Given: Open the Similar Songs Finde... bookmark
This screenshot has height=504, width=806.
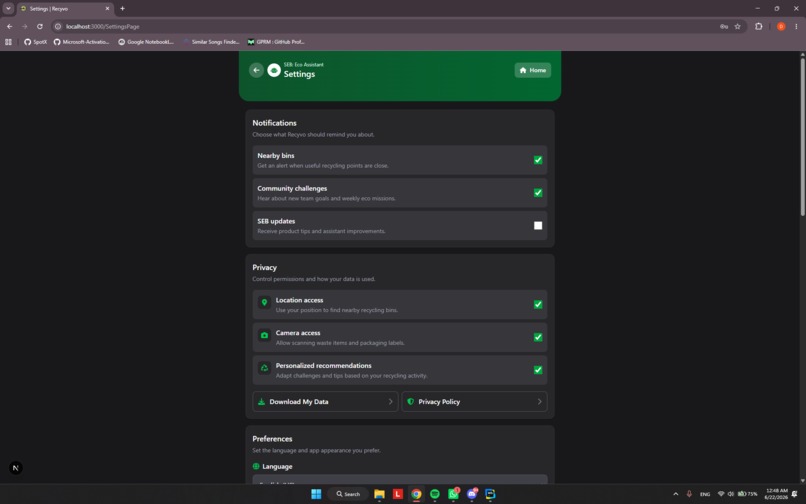Looking at the screenshot, I should pos(211,42).
